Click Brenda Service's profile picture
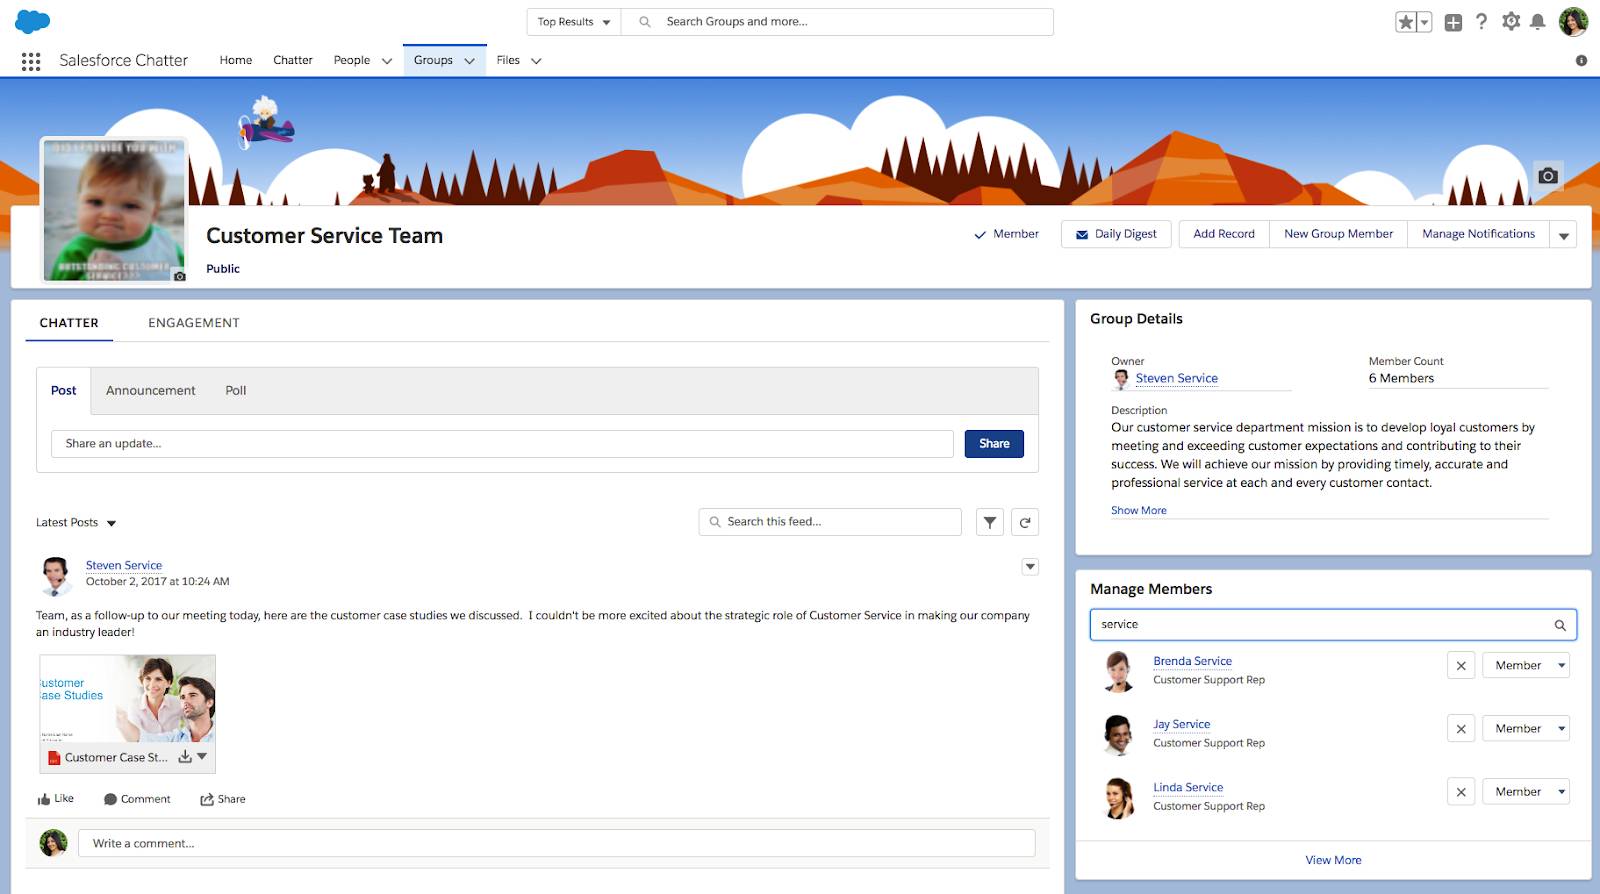The height and width of the screenshot is (894, 1600). 1119,671
